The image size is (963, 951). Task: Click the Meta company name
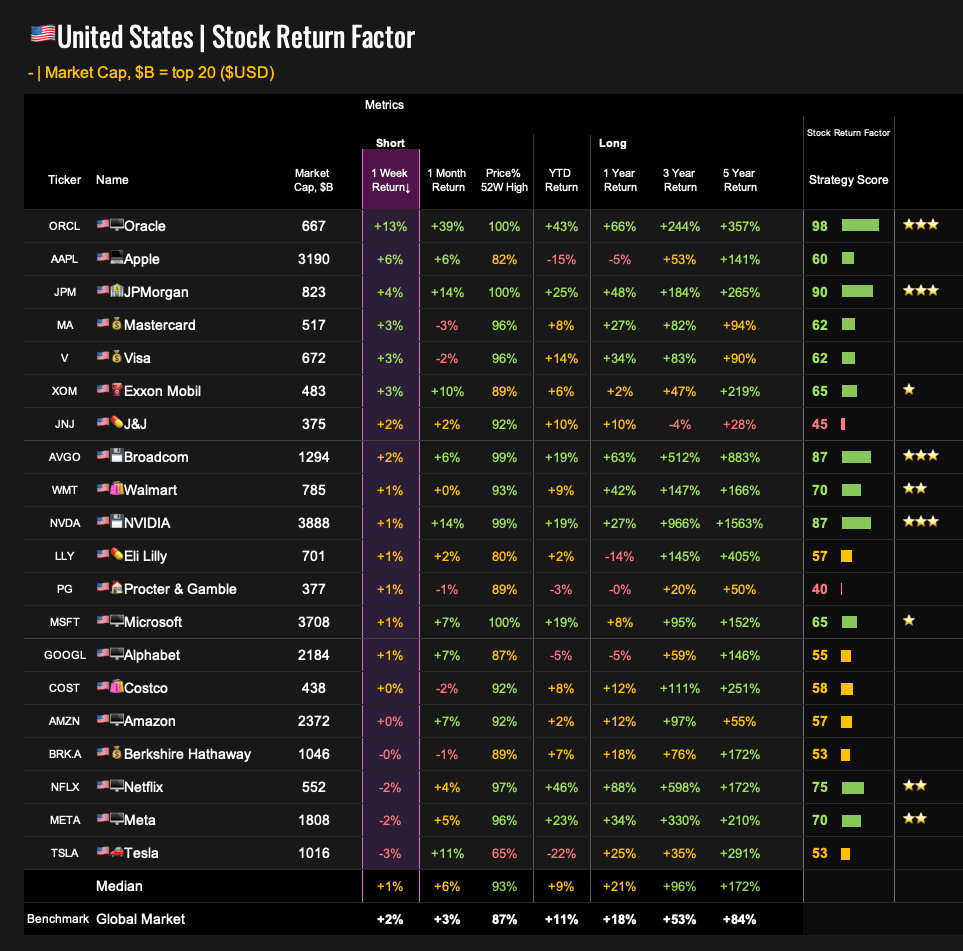pos(139,820)
